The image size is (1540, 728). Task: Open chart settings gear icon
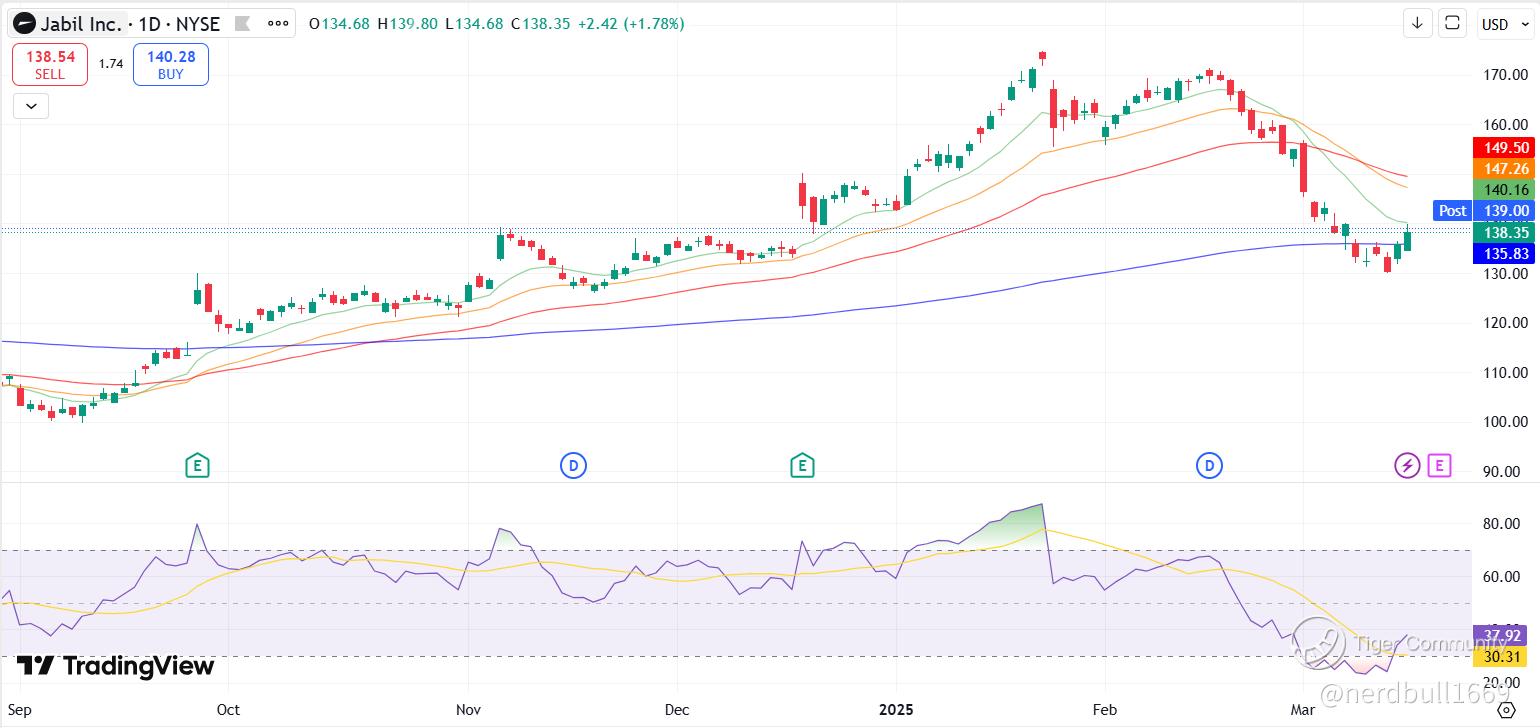point(1507,710)
